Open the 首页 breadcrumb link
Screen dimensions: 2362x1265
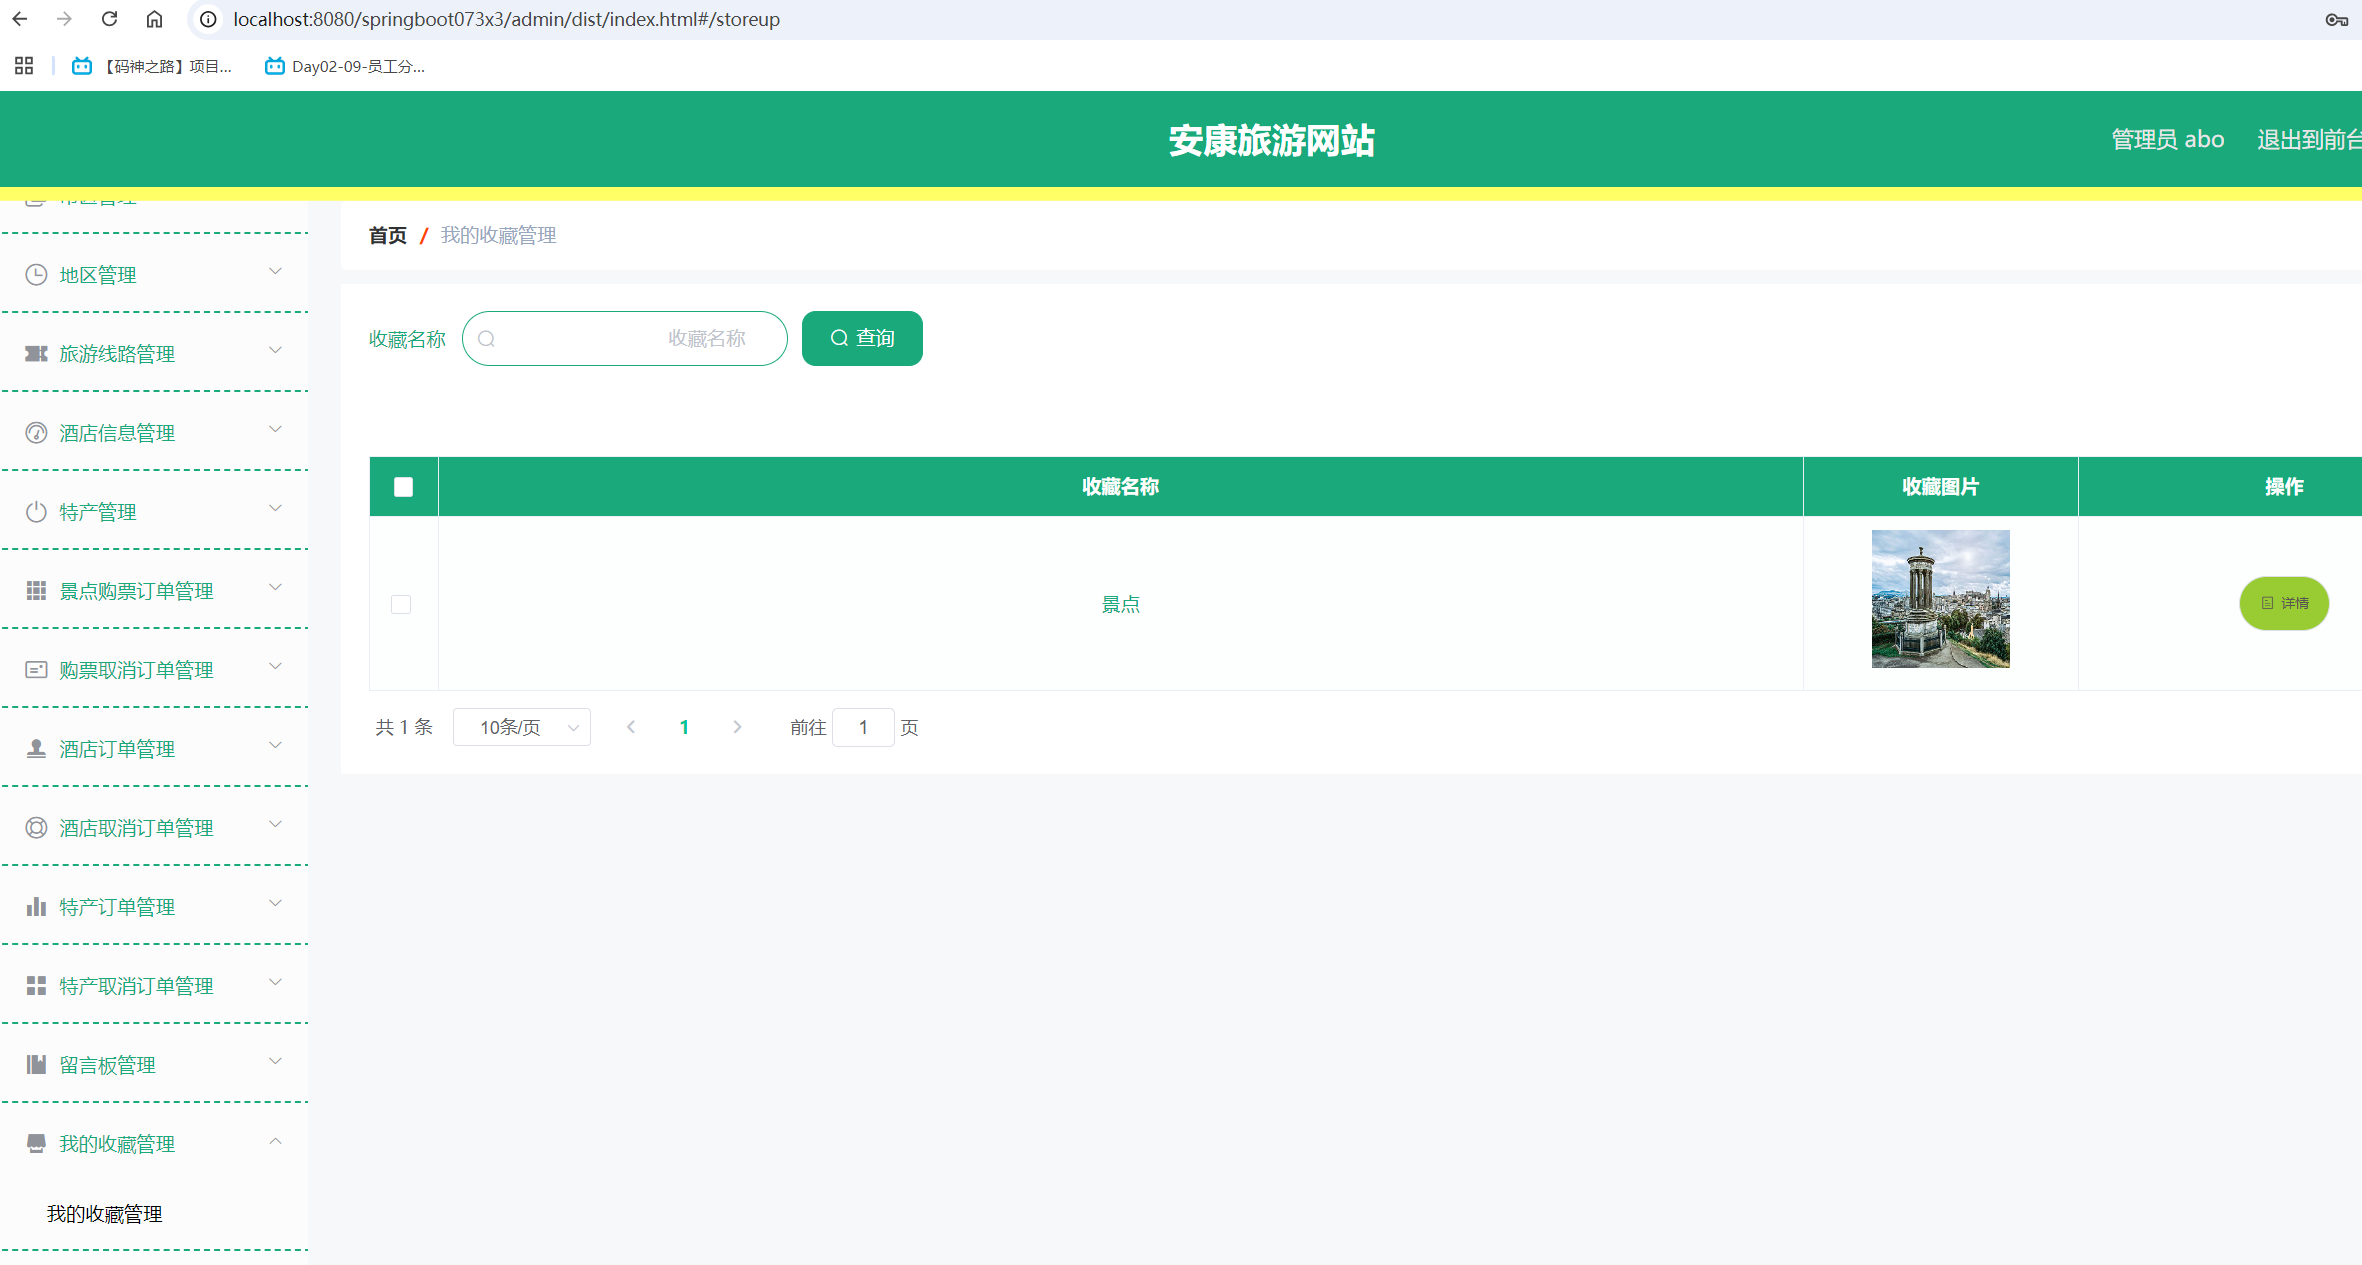coord(387,235)
